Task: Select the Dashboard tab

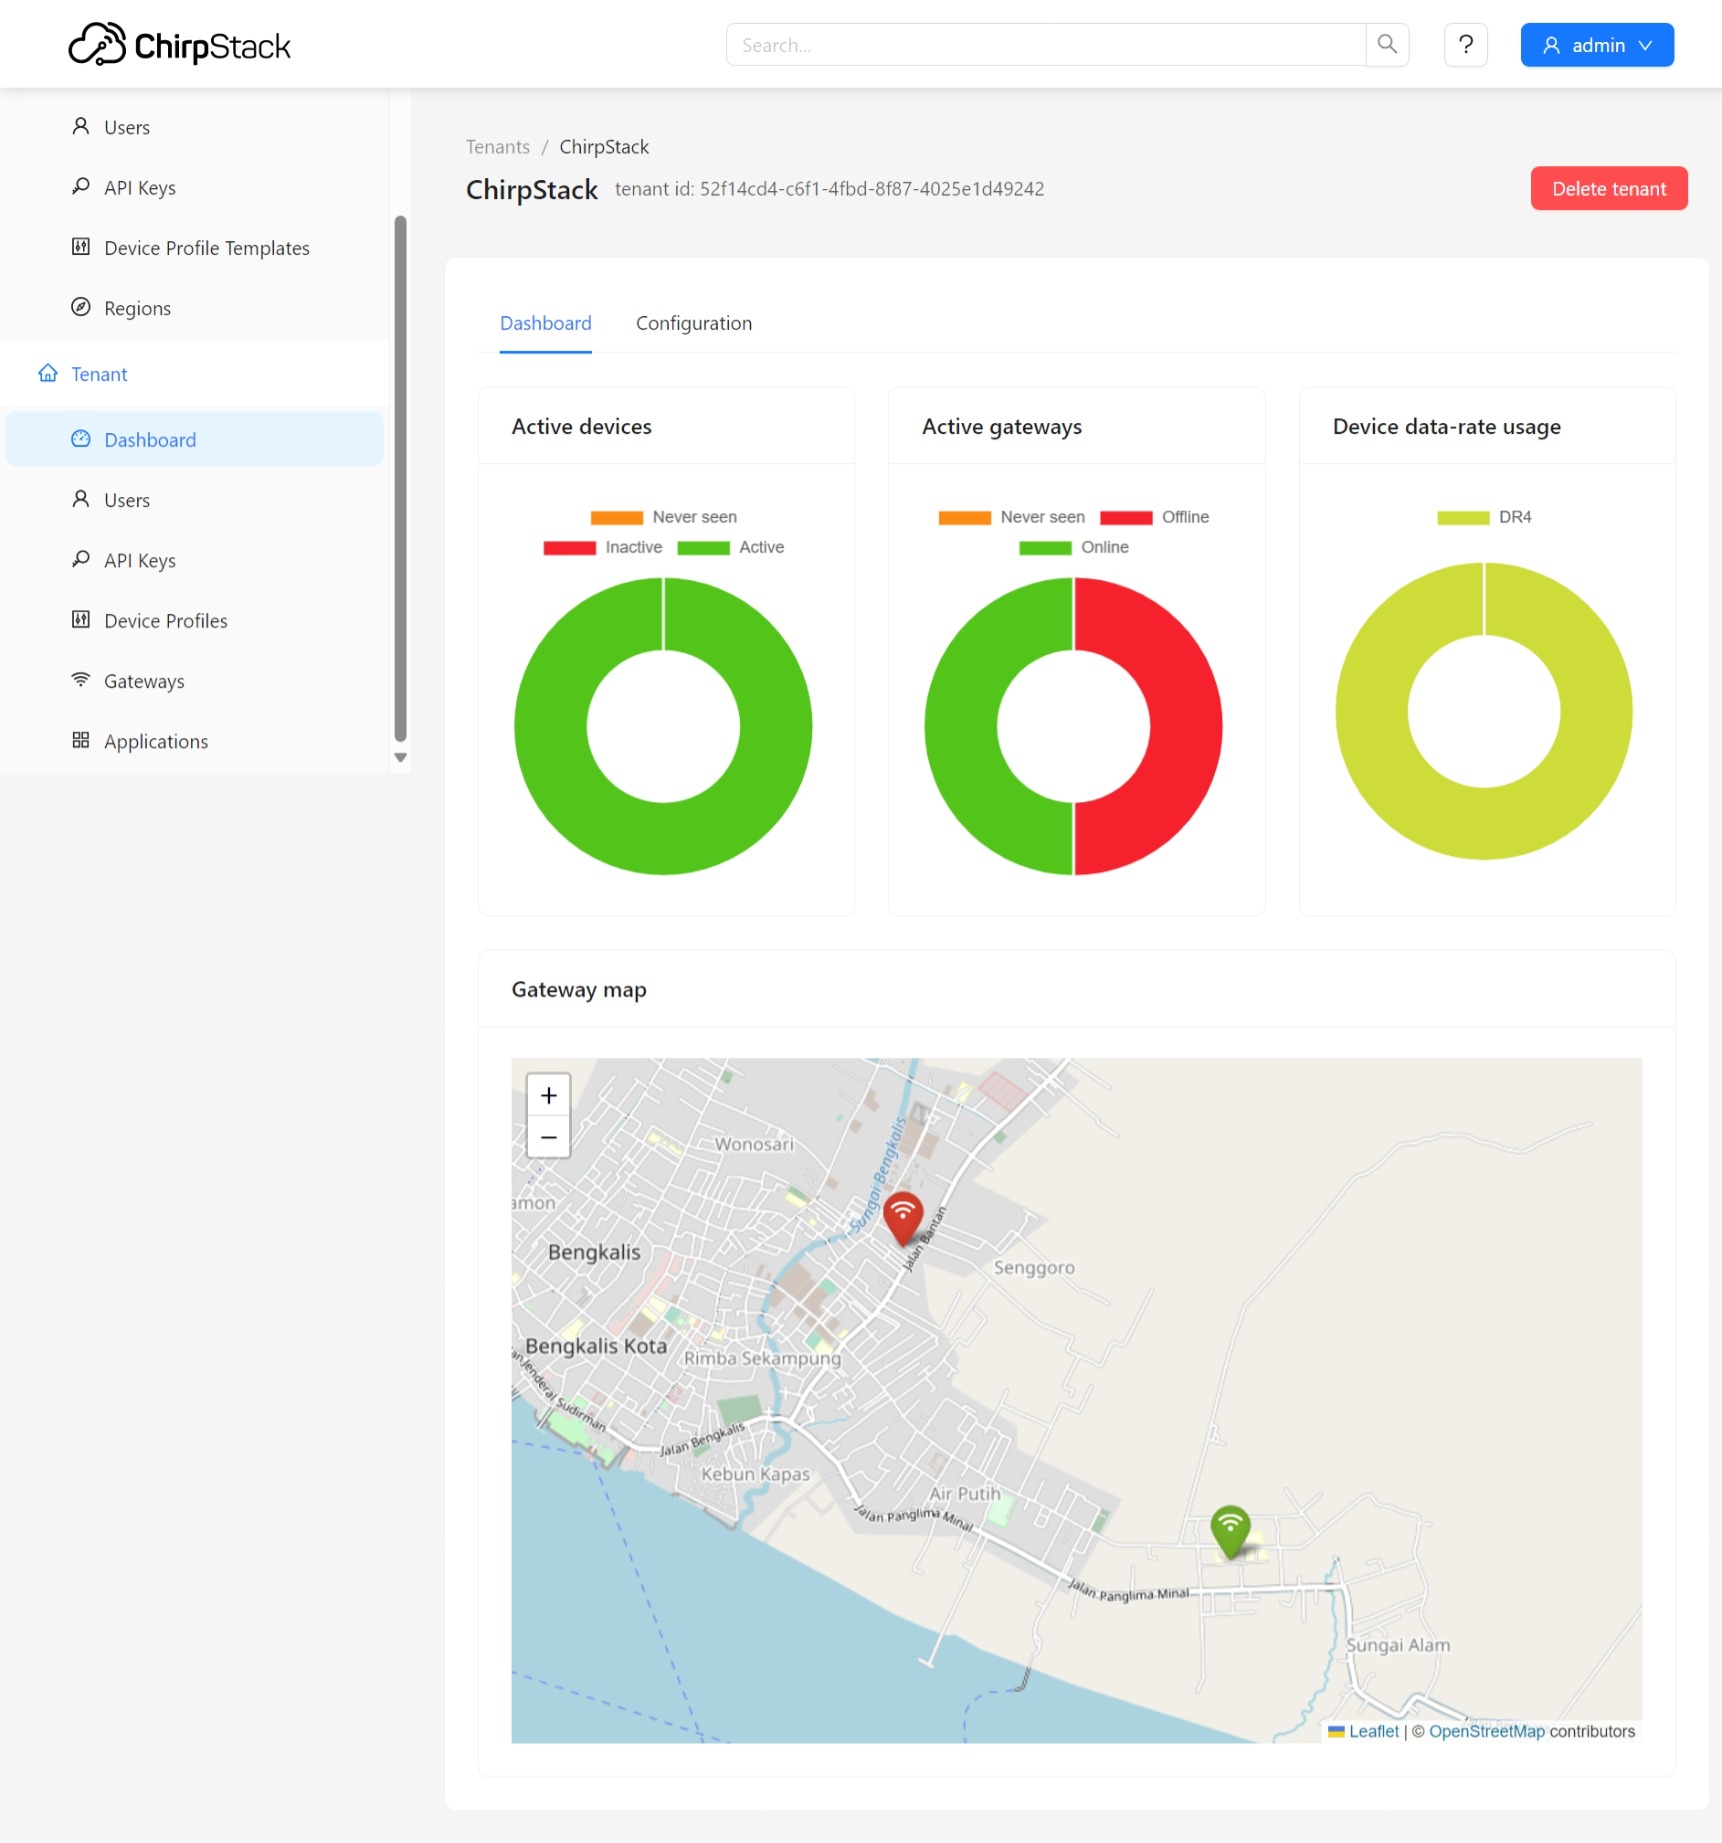Action: [x=545, y=323]
